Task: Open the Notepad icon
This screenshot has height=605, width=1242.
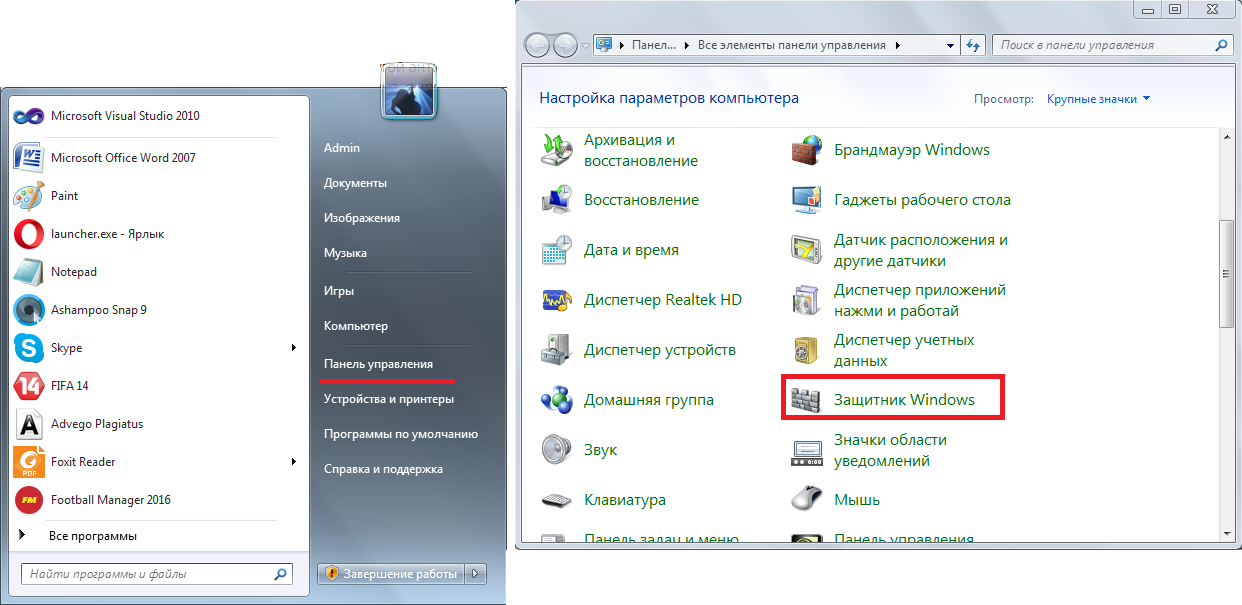Action: click(27, 272)
